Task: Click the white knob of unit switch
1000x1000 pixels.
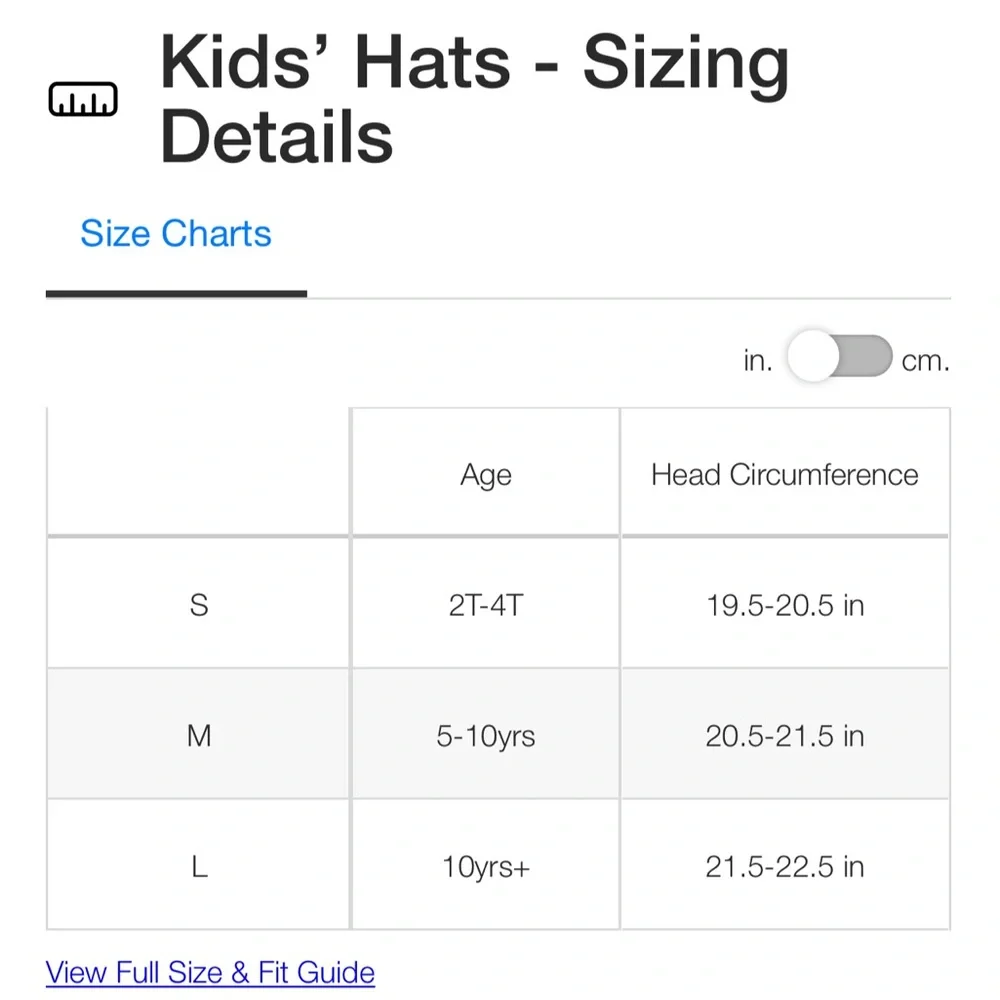Action: [x=813, y=356]
